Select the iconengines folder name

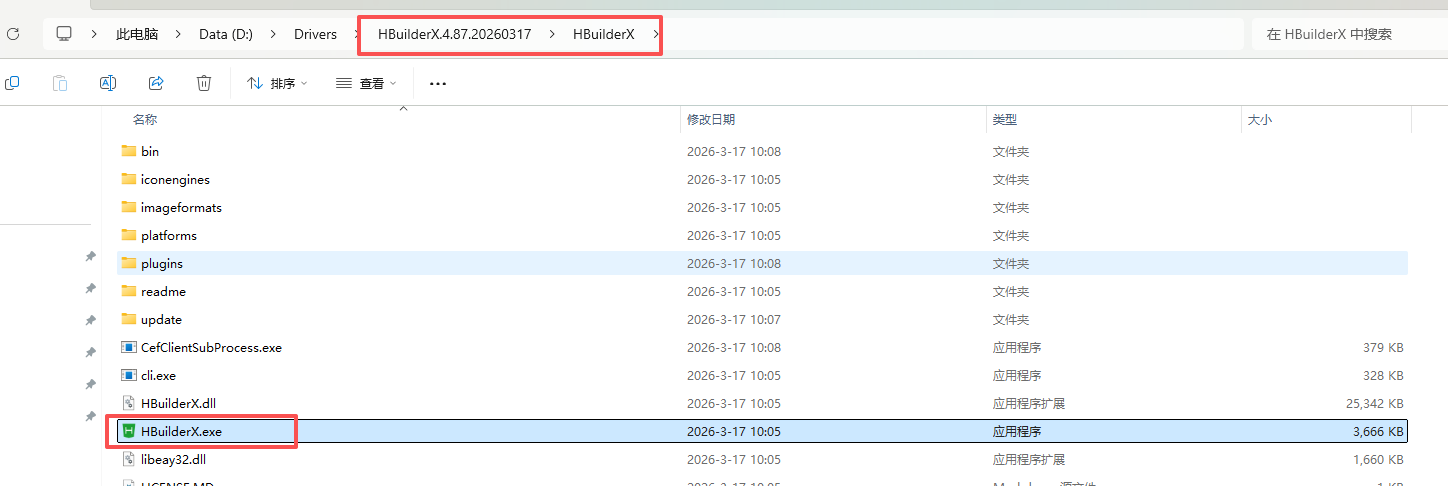click(x=175, y=179)
